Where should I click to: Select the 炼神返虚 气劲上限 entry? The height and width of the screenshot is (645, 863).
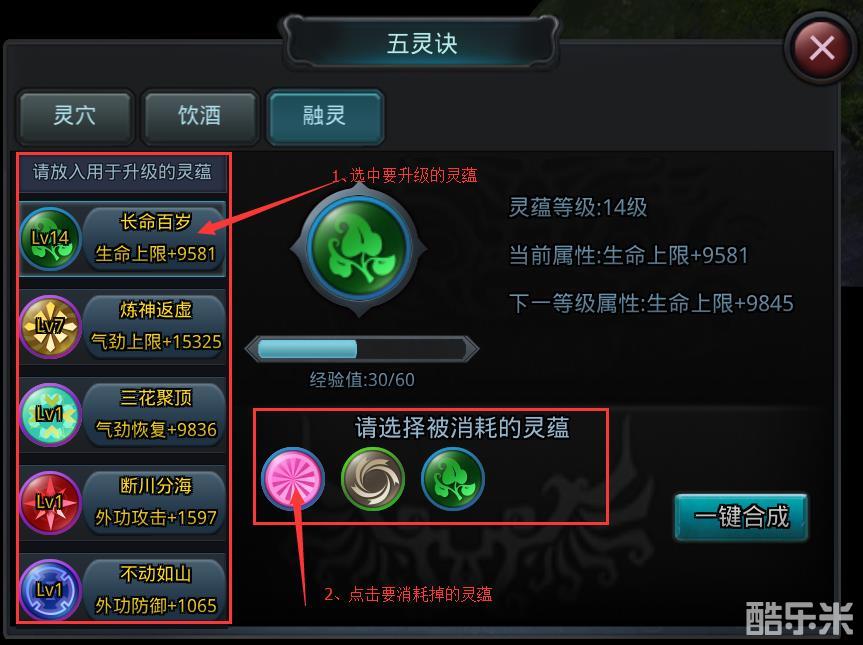[154, 327]
